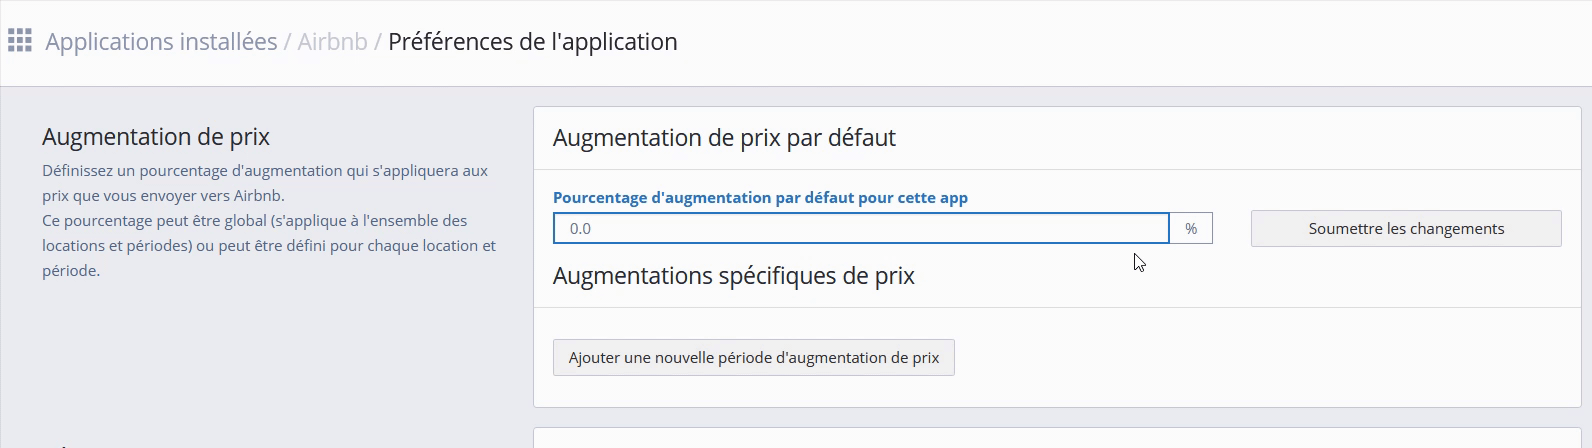Click the 0.0 placeholder in percentage field
Screen dimensions: 1592x448
pos(580,229)
